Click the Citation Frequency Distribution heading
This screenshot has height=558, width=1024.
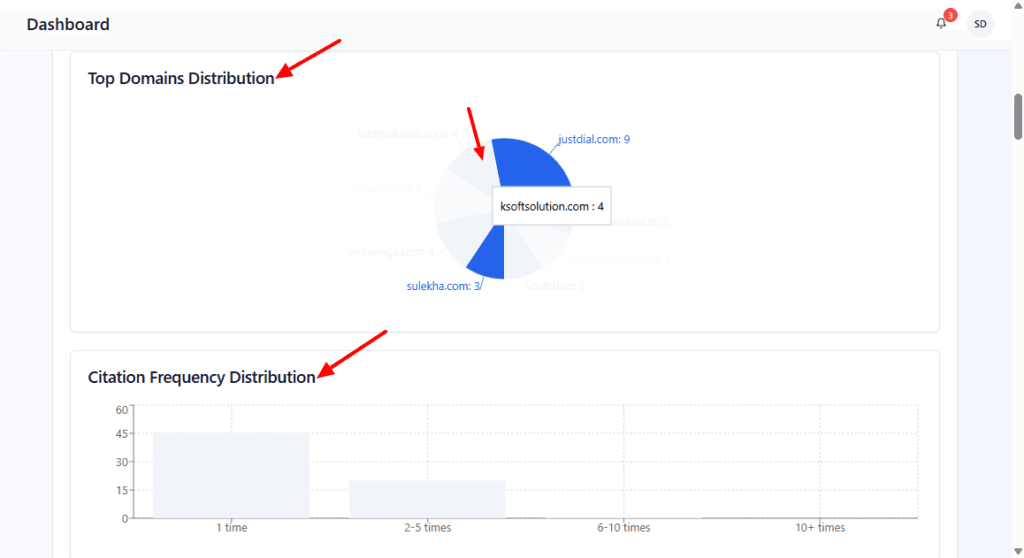click(x=201, y=377)
